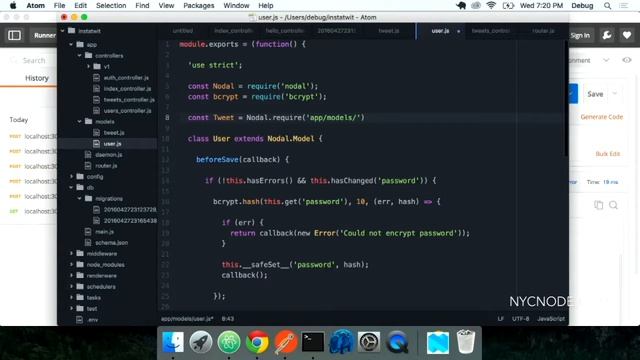The height and width of the screenshot is (360, 640).
Task: Expand the renderware folder
Action: pos(71,276)
